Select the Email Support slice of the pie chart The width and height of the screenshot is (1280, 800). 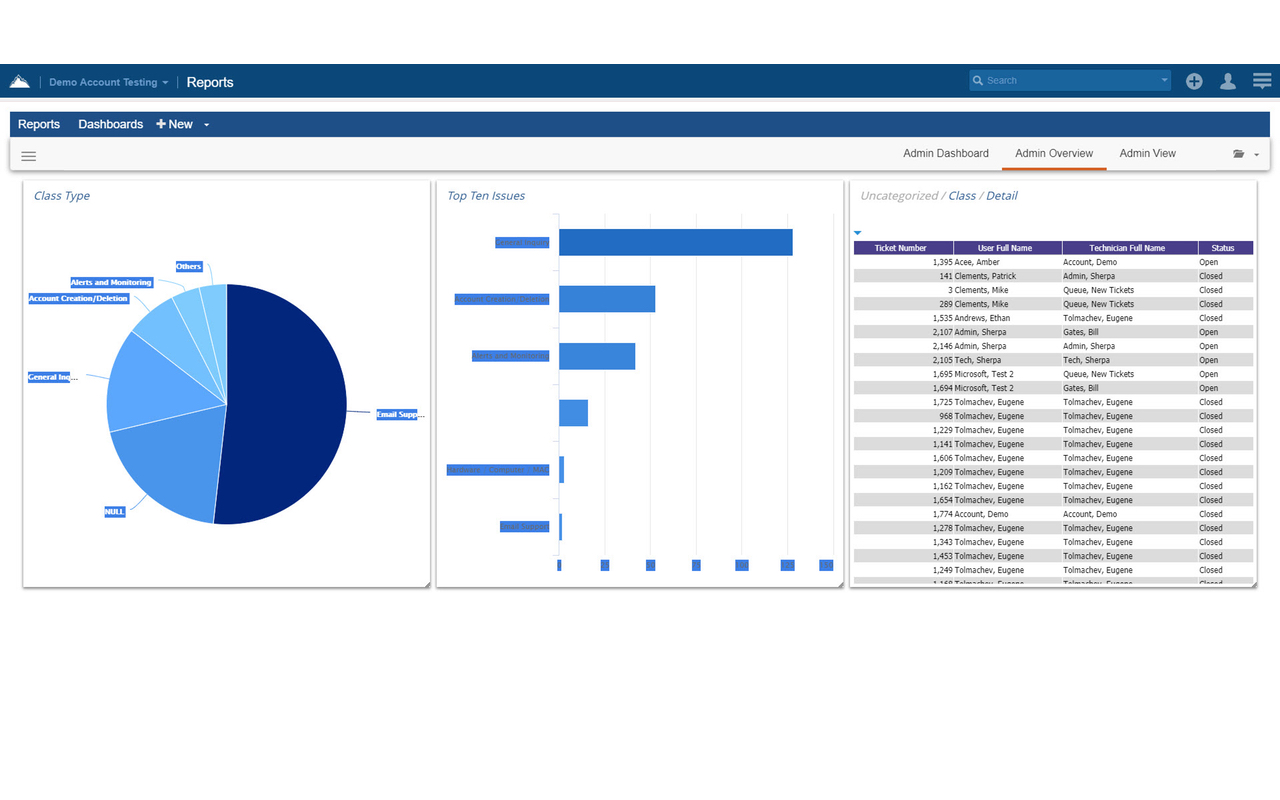coord(290,400)
